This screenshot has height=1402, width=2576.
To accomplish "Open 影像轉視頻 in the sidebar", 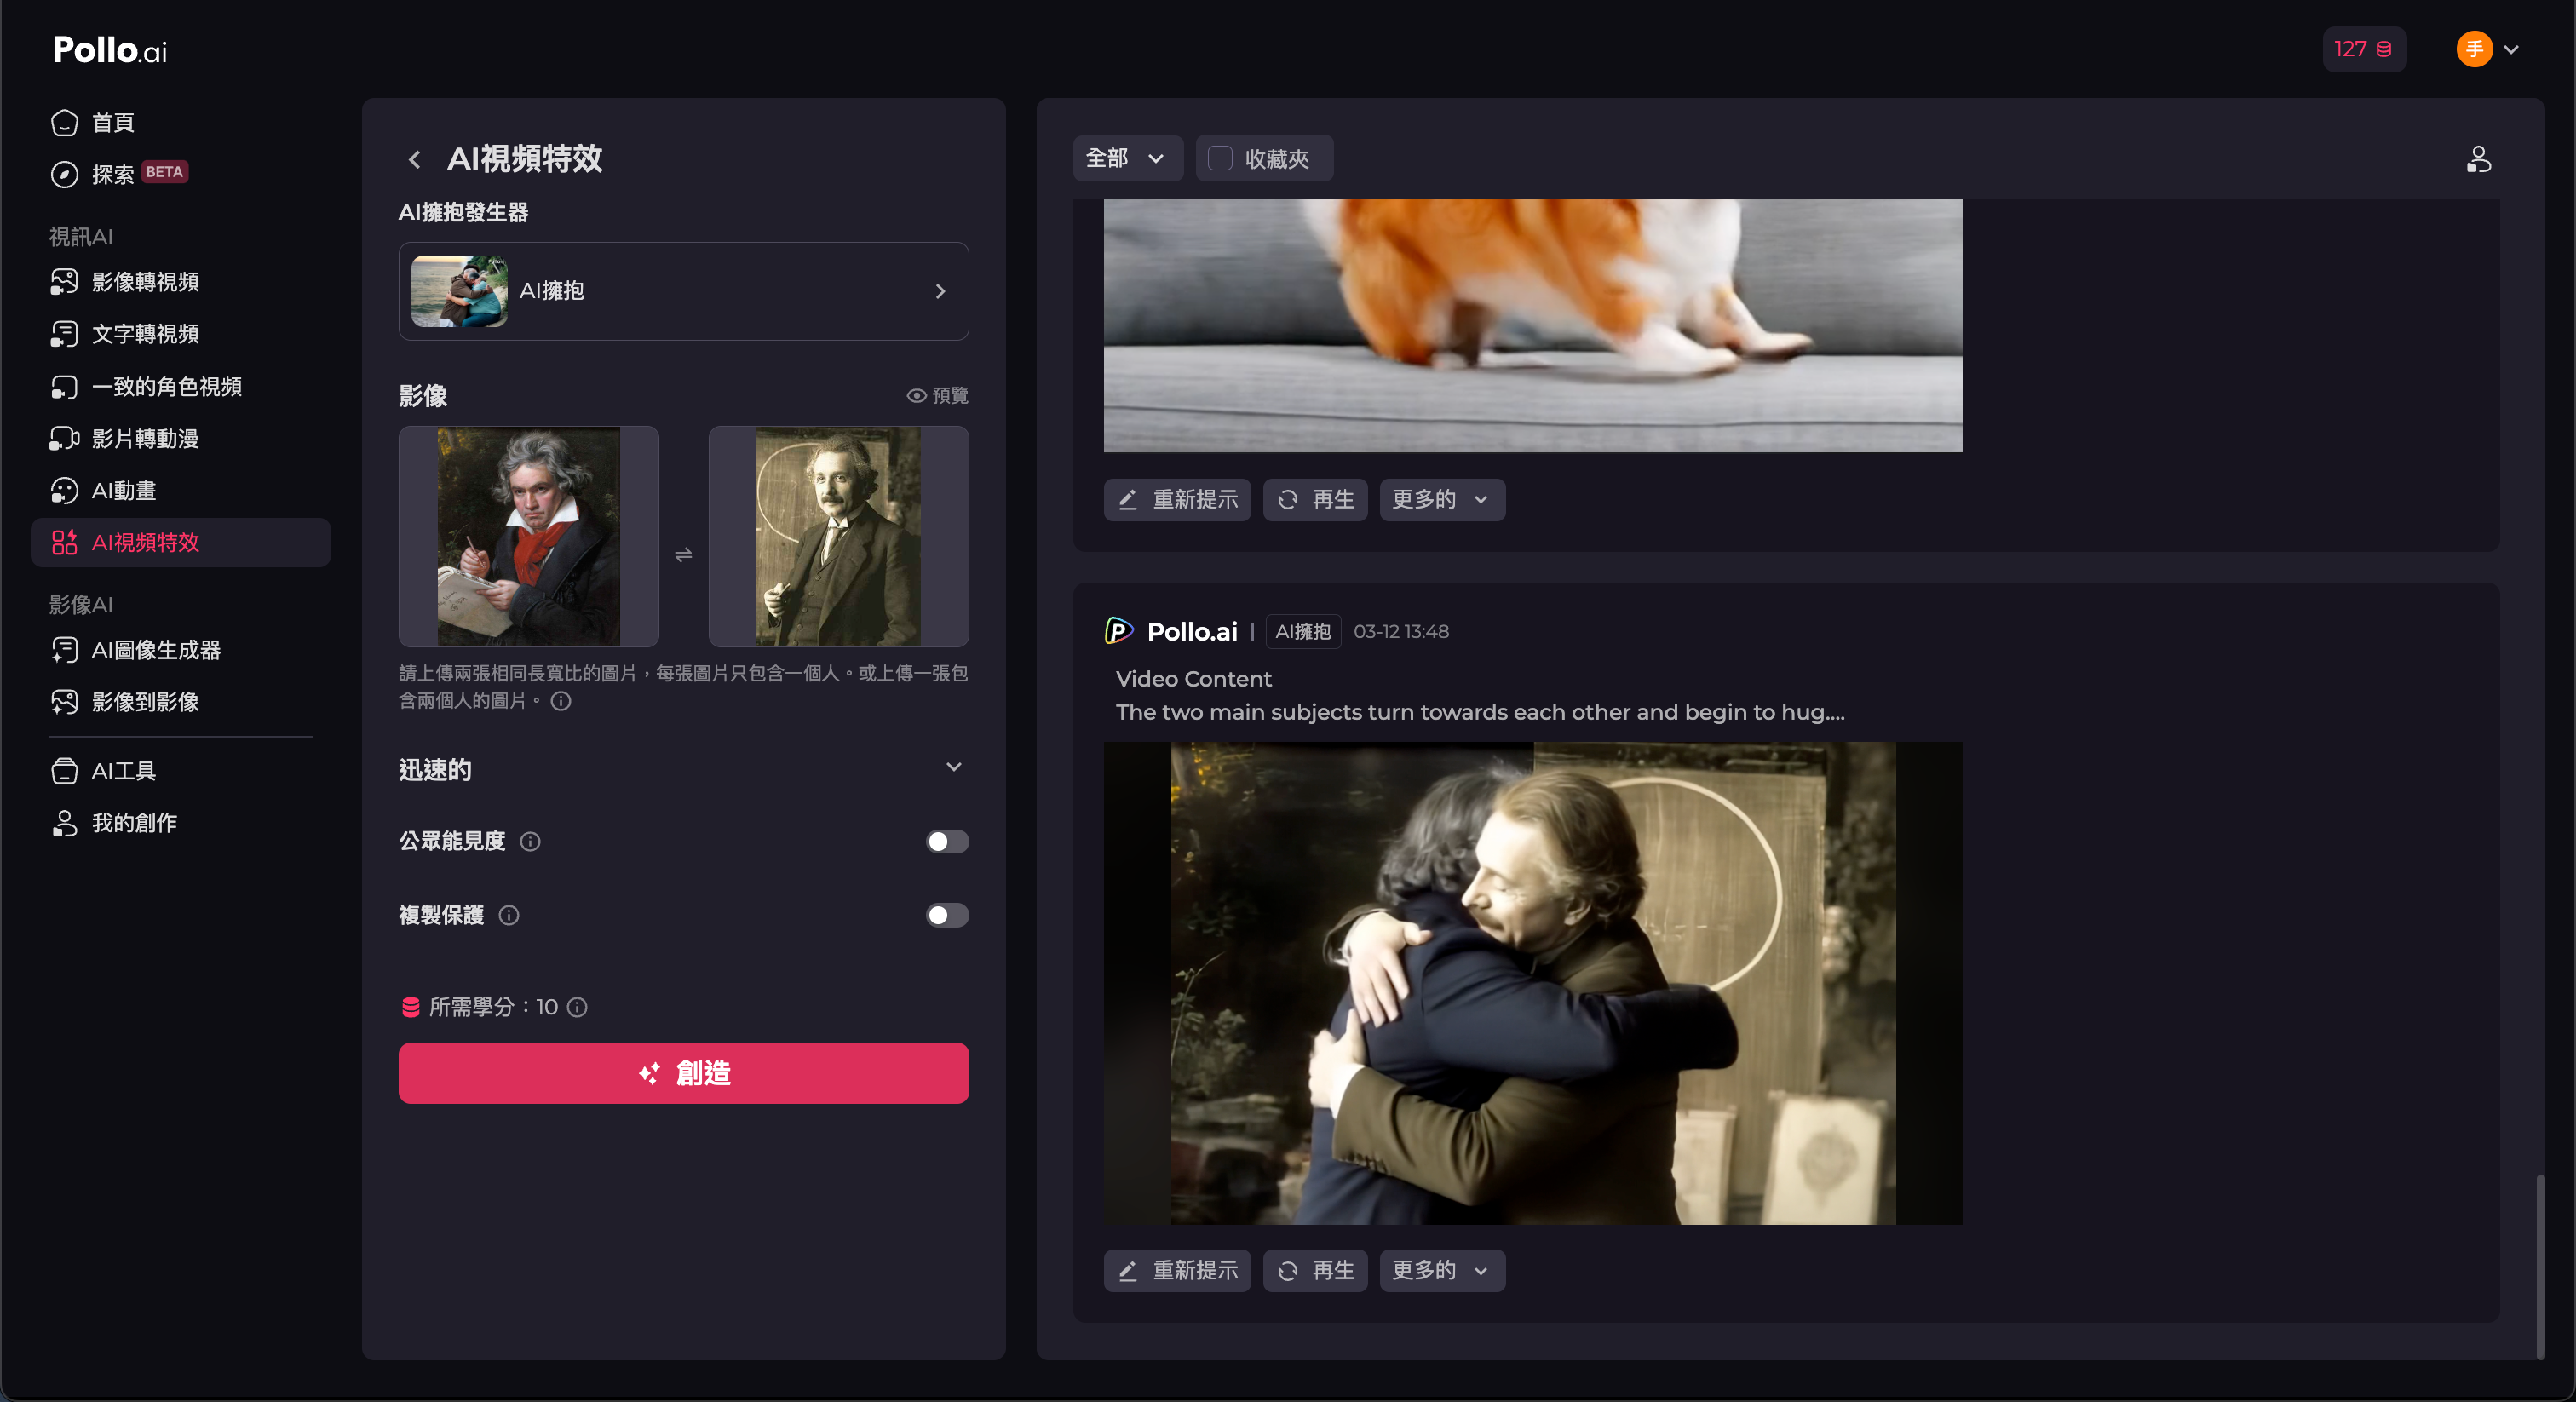I will coord(145,282).
